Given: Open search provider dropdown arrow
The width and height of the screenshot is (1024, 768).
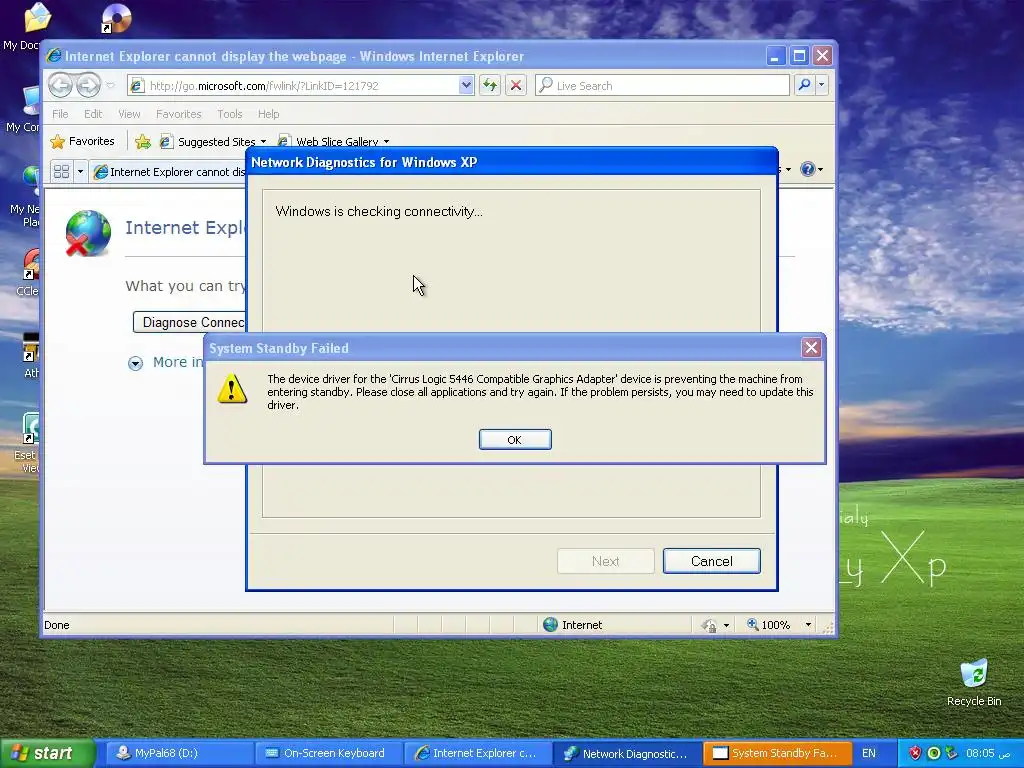Looking at the screenshot, I should click(822, 86).
